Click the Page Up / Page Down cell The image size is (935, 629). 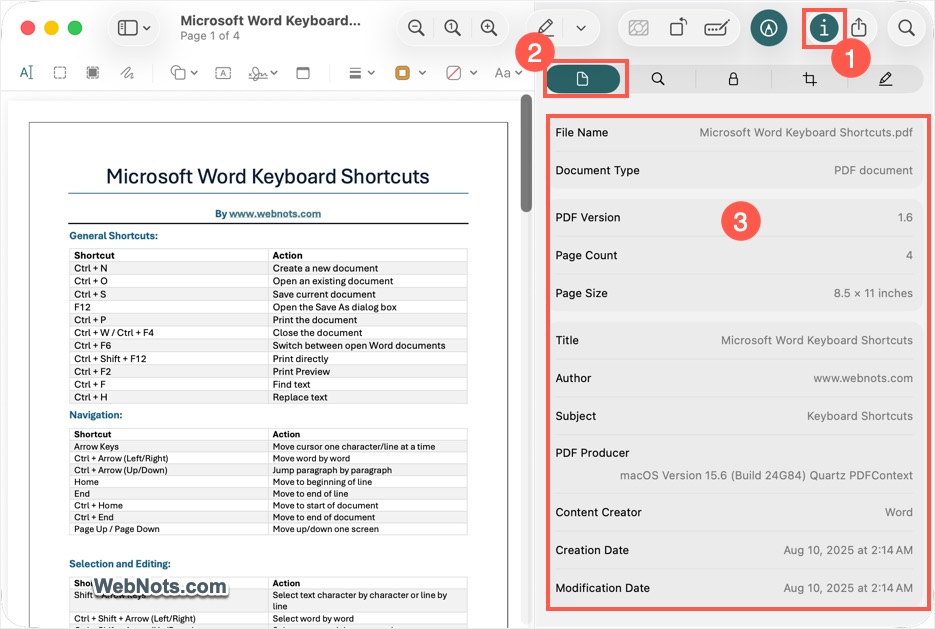pyautogui.click(x=169, y=529)
